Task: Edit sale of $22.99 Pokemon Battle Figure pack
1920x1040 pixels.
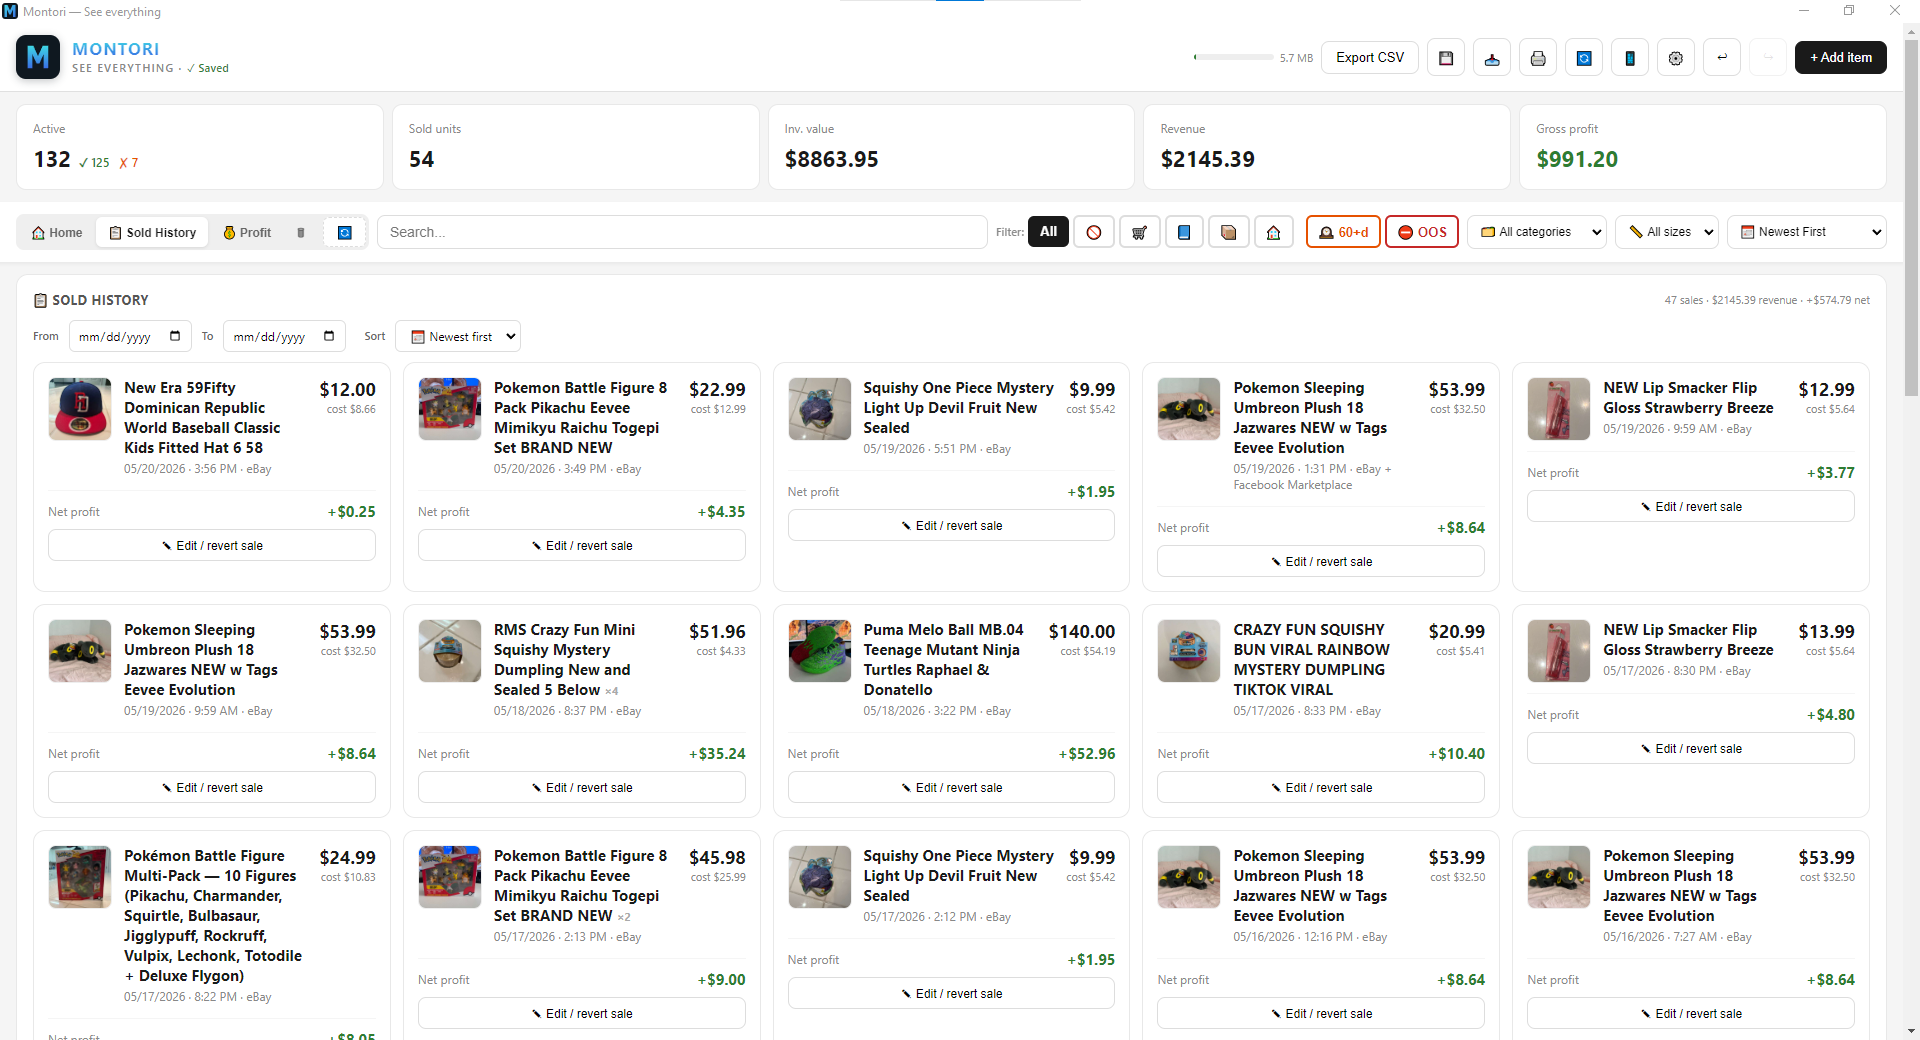Action: (x=582, y=546)
